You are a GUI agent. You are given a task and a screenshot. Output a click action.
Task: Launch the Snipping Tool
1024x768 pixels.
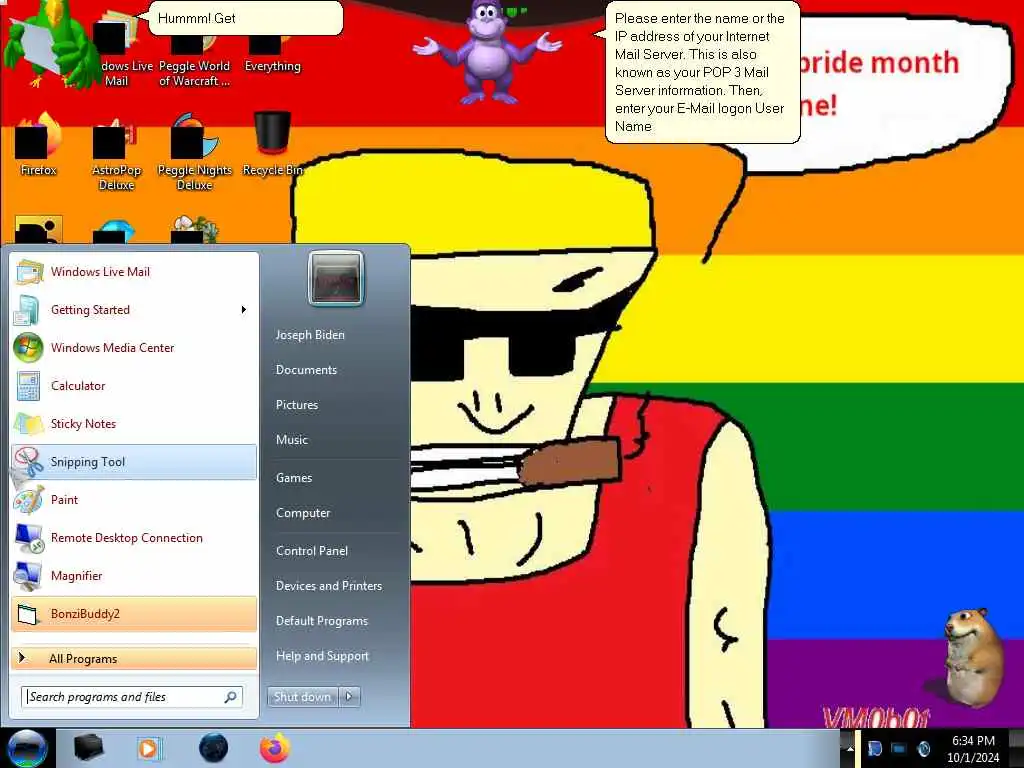tap(134, 462)
